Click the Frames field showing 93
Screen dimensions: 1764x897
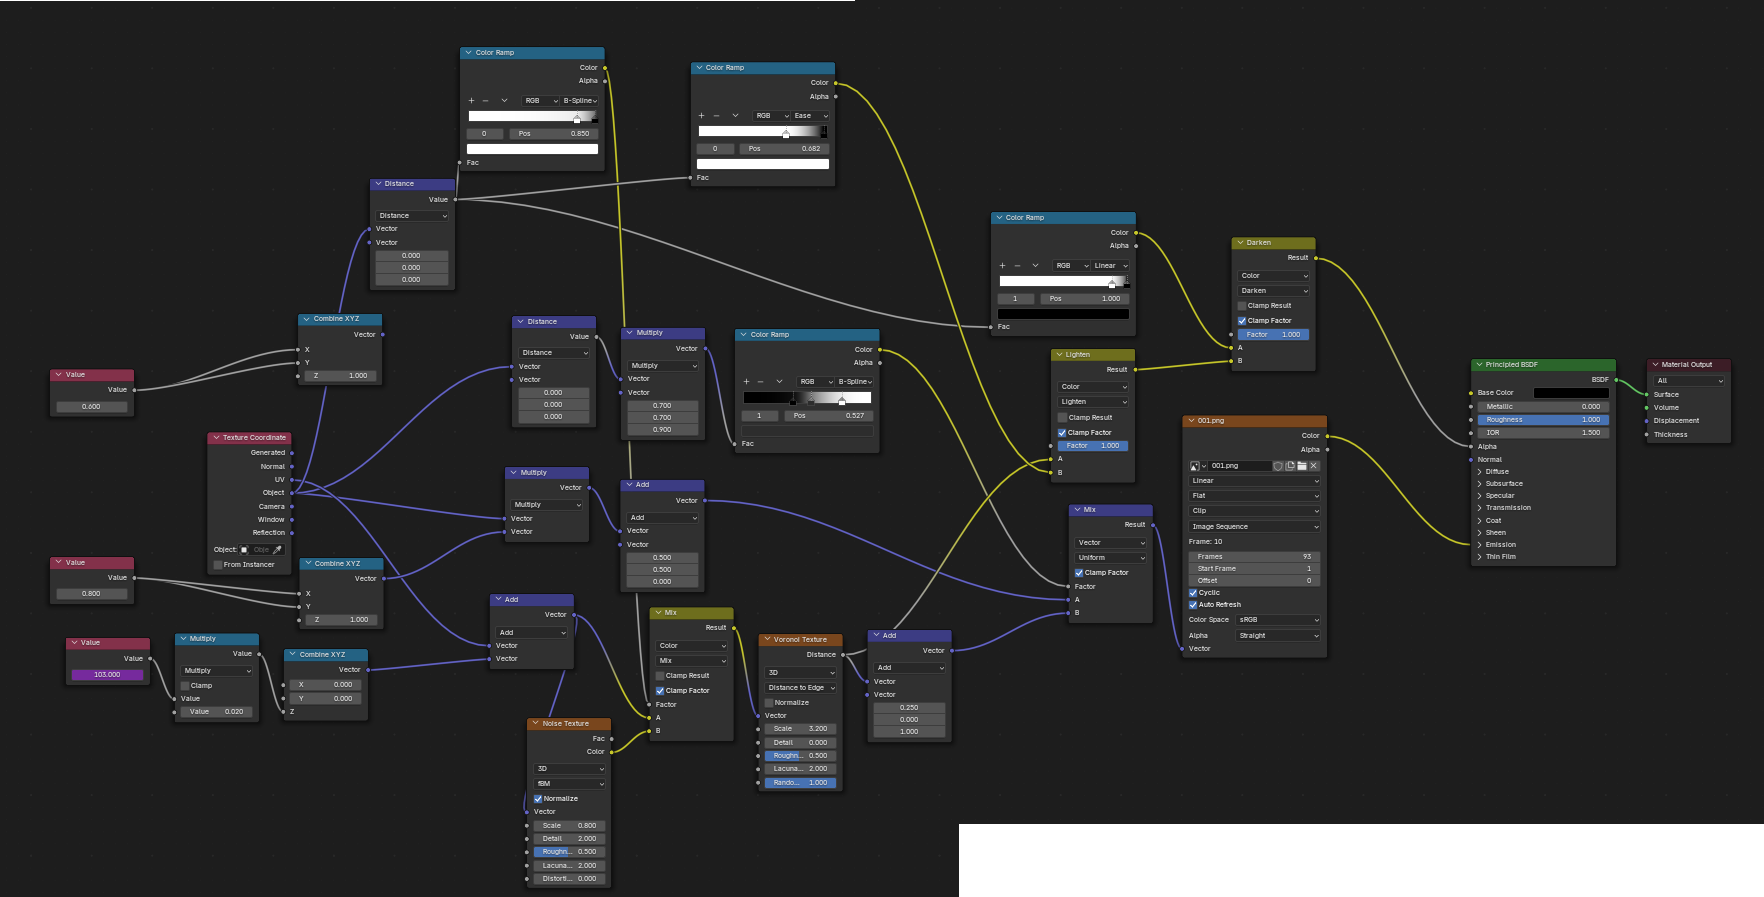1255,557
